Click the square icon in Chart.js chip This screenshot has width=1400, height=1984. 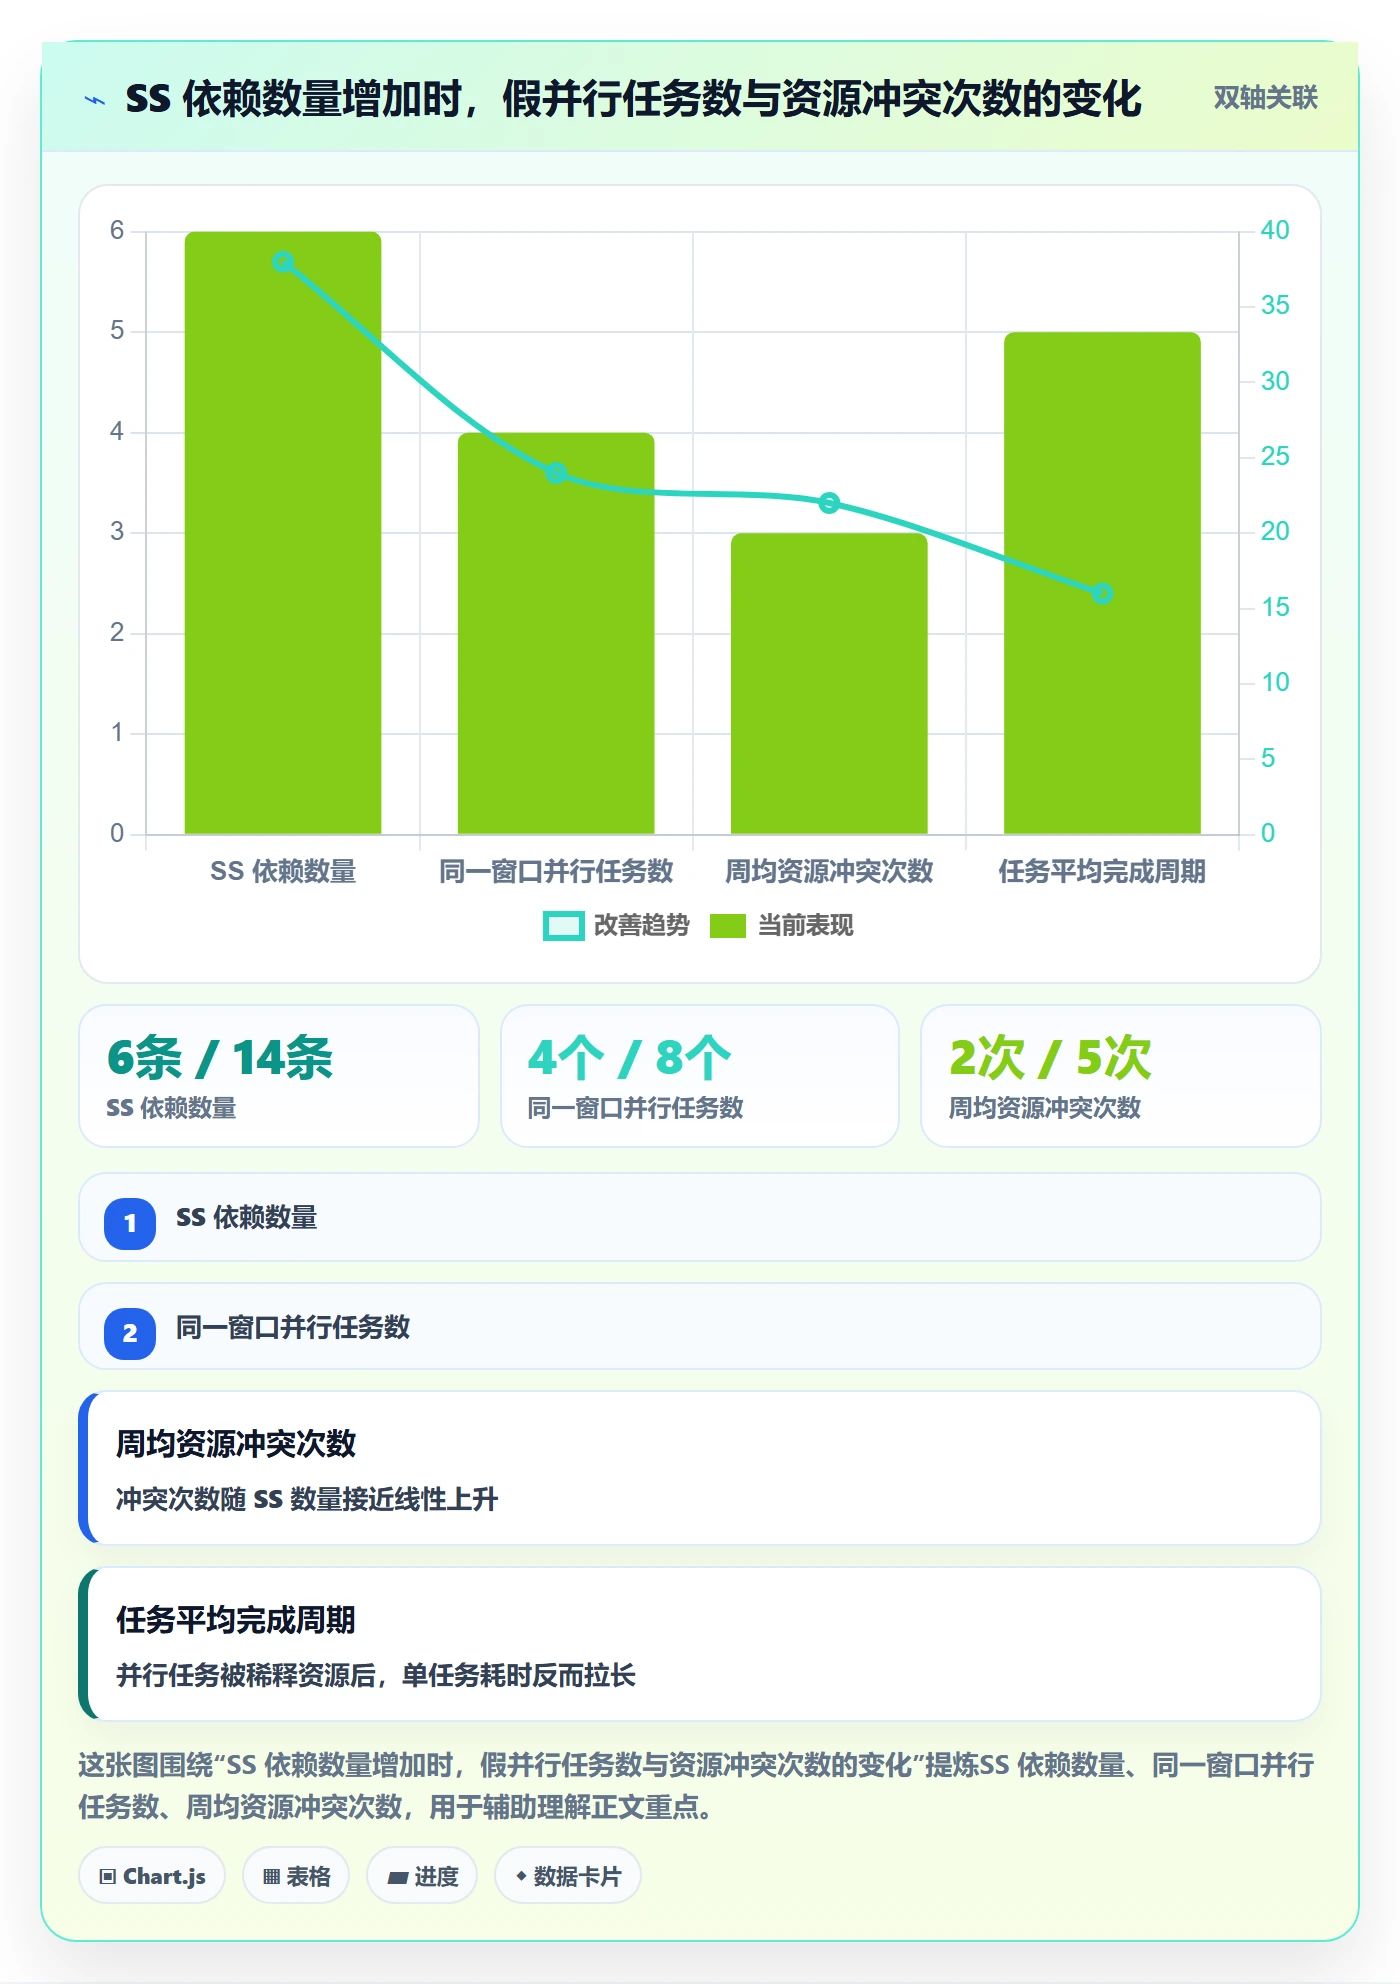pos(108,1877)
